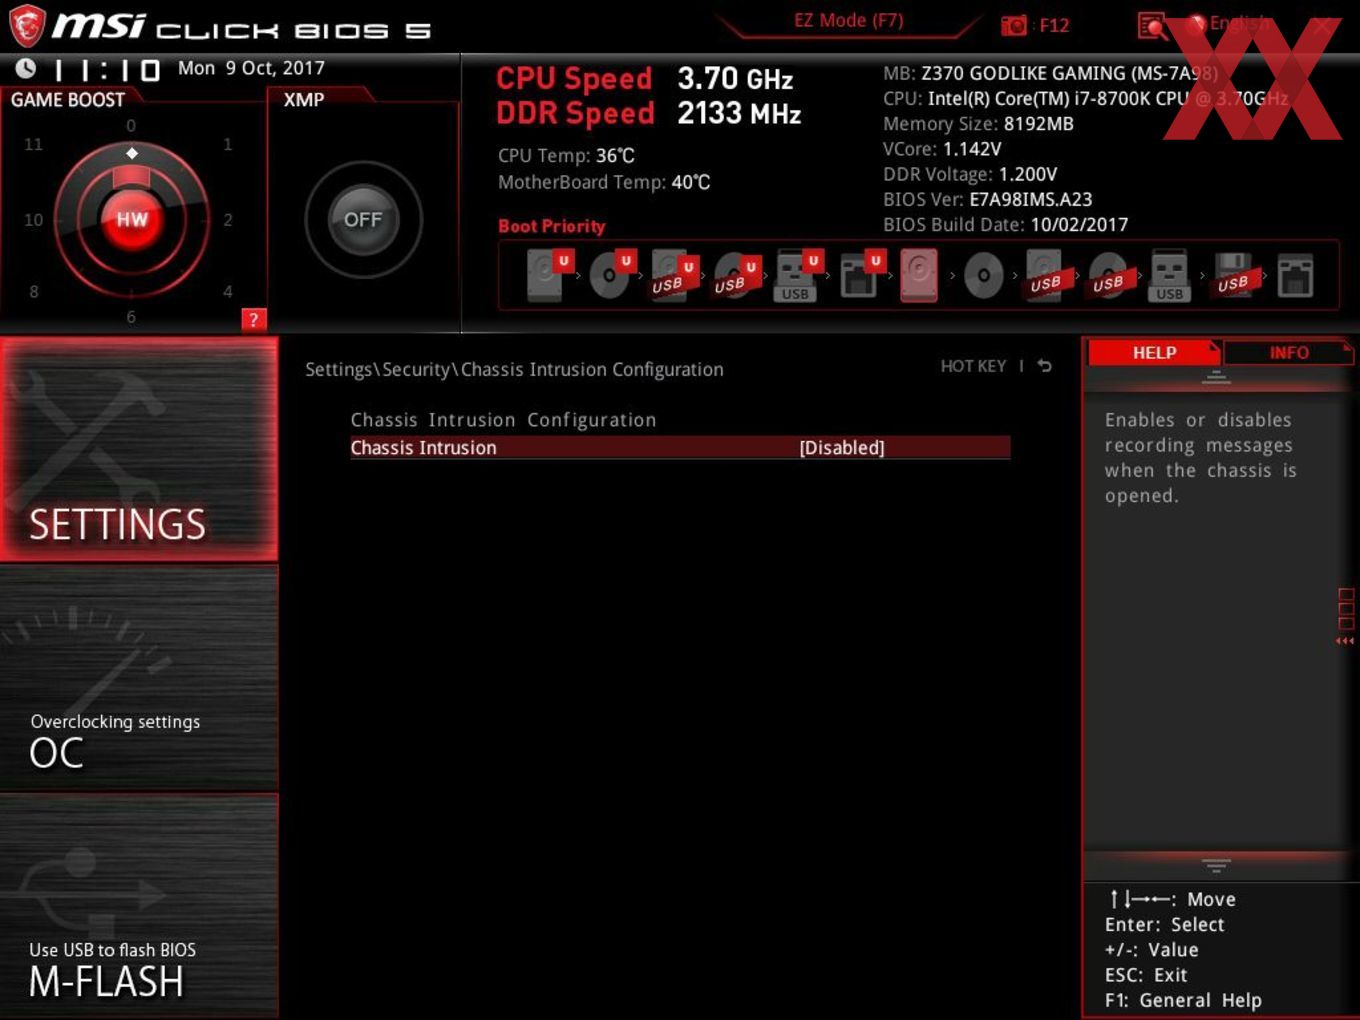Switch to EZ Mode (F7)
The image size is (1360, 1020).
[x=848, y=21]
